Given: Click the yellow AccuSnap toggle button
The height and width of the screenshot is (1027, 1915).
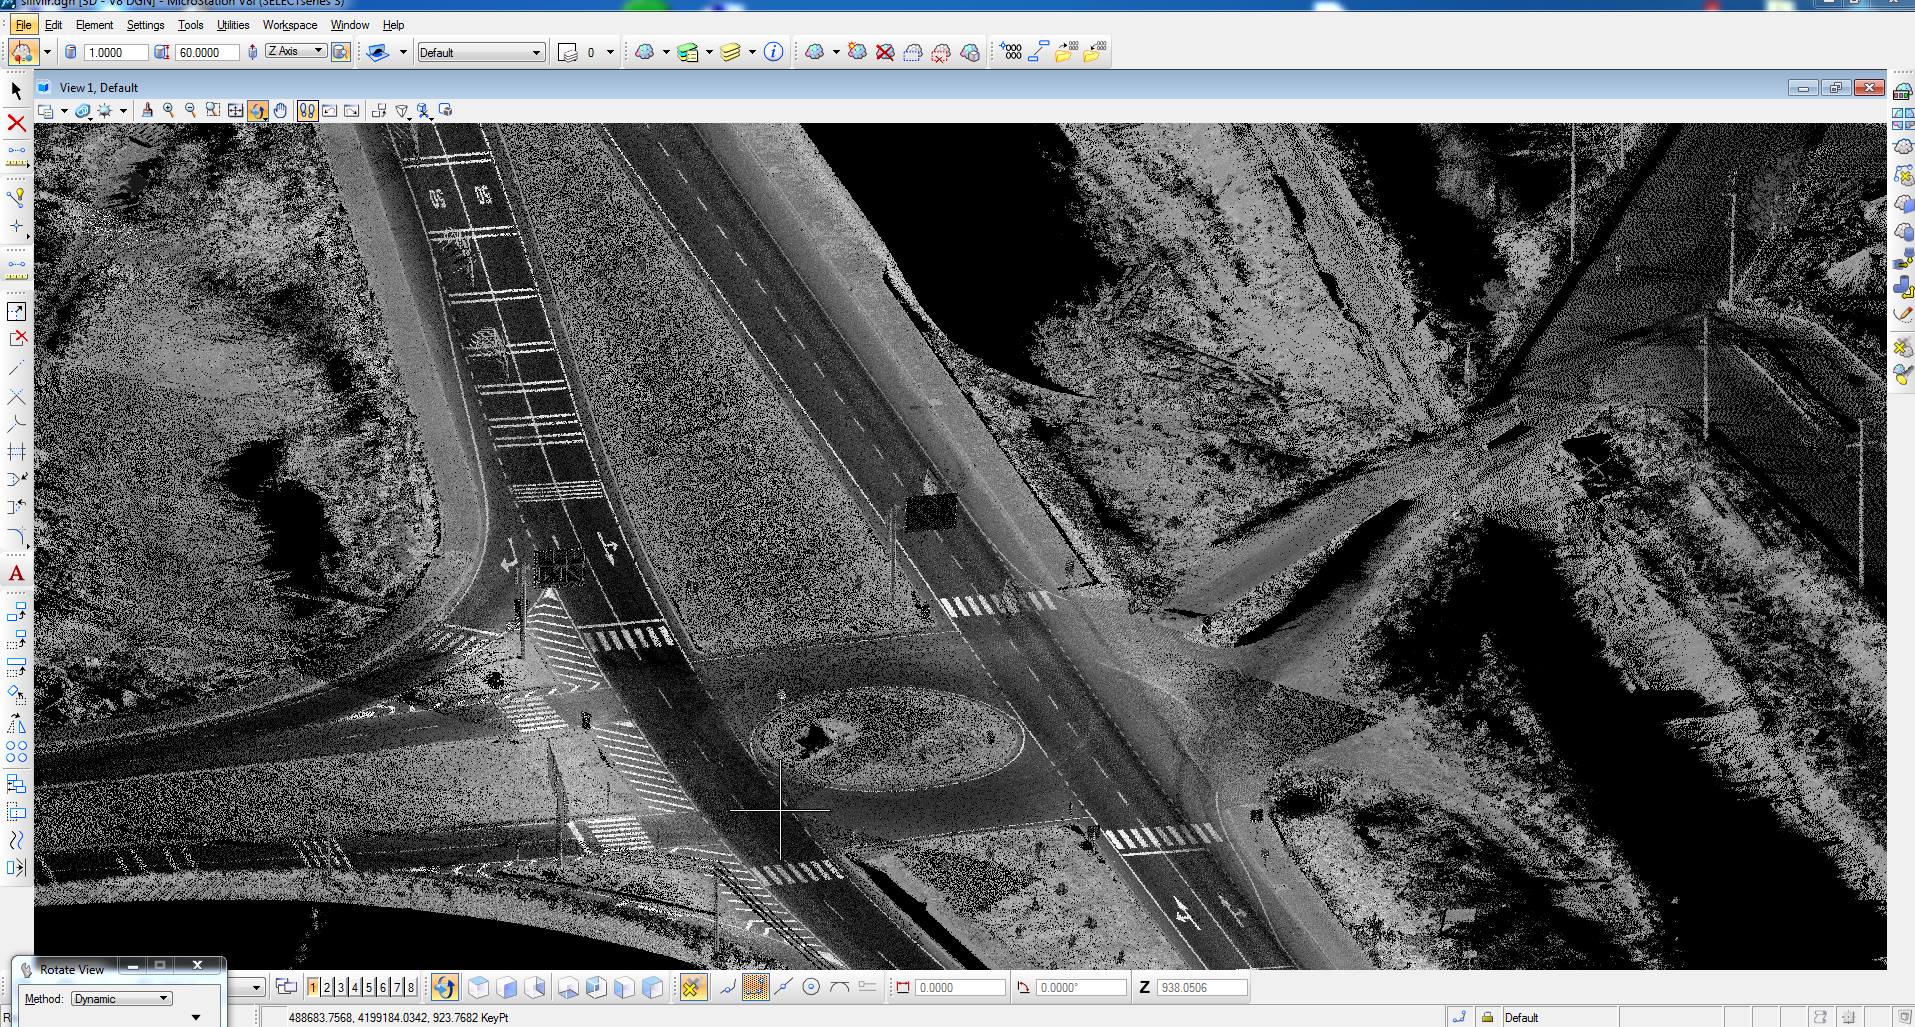Looking at the screenshot, I should coord(691,988).
